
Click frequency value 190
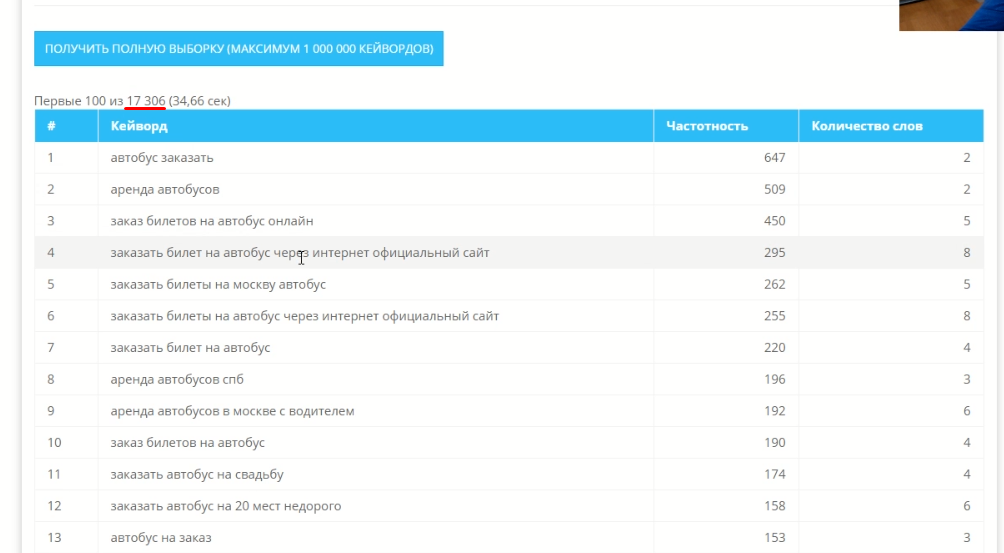click(774, 443)
